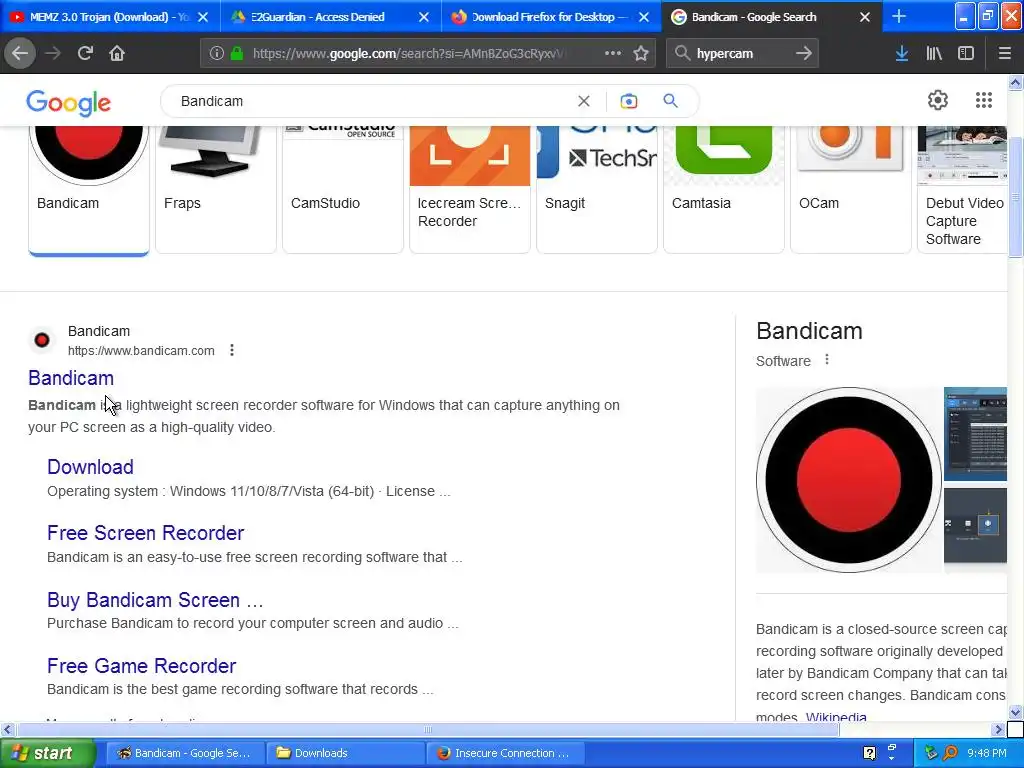Viewport: 1024px width, 768px height.
Task: Open lower Bandicam screenshot thumbnail in panel
Action: tap(975, 526)
